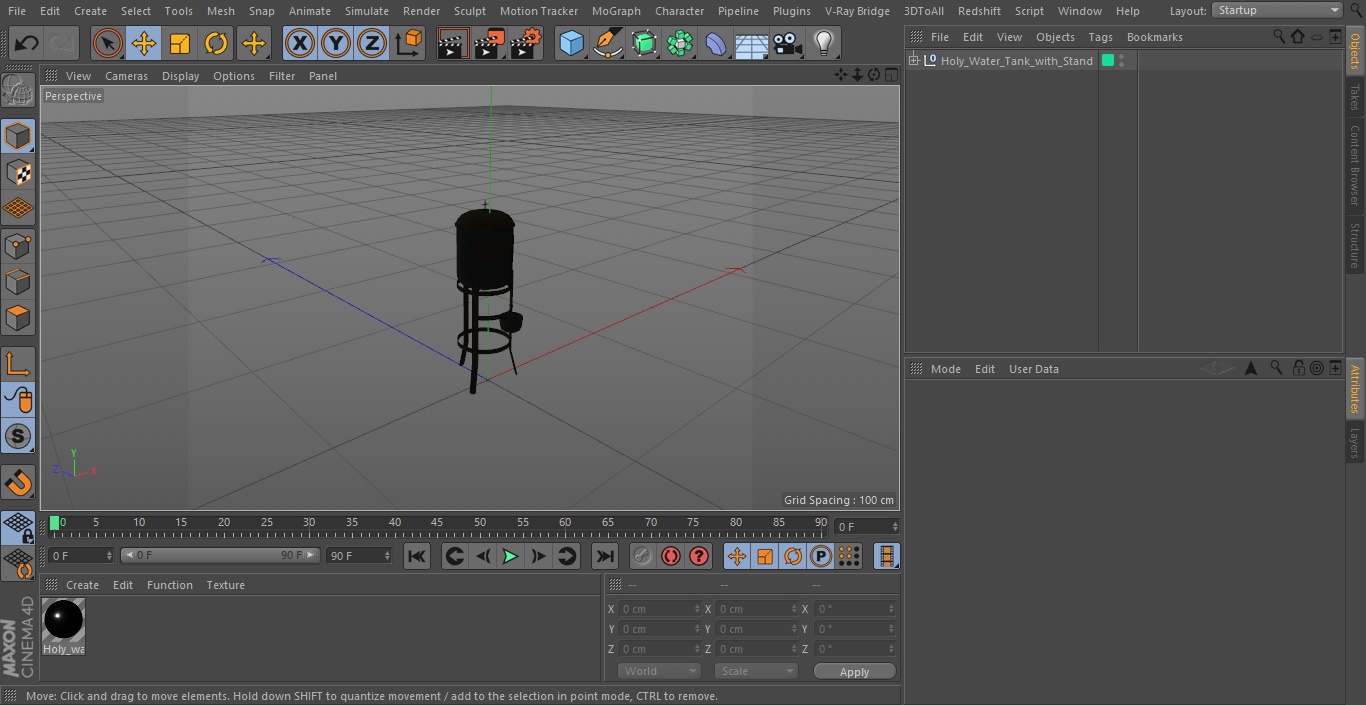Image resolution: width=1366 pixels, height=705 pixels.
Task: Expand the Holy_Water_Tank_with_Stand object tree
Action: (913, 61)
